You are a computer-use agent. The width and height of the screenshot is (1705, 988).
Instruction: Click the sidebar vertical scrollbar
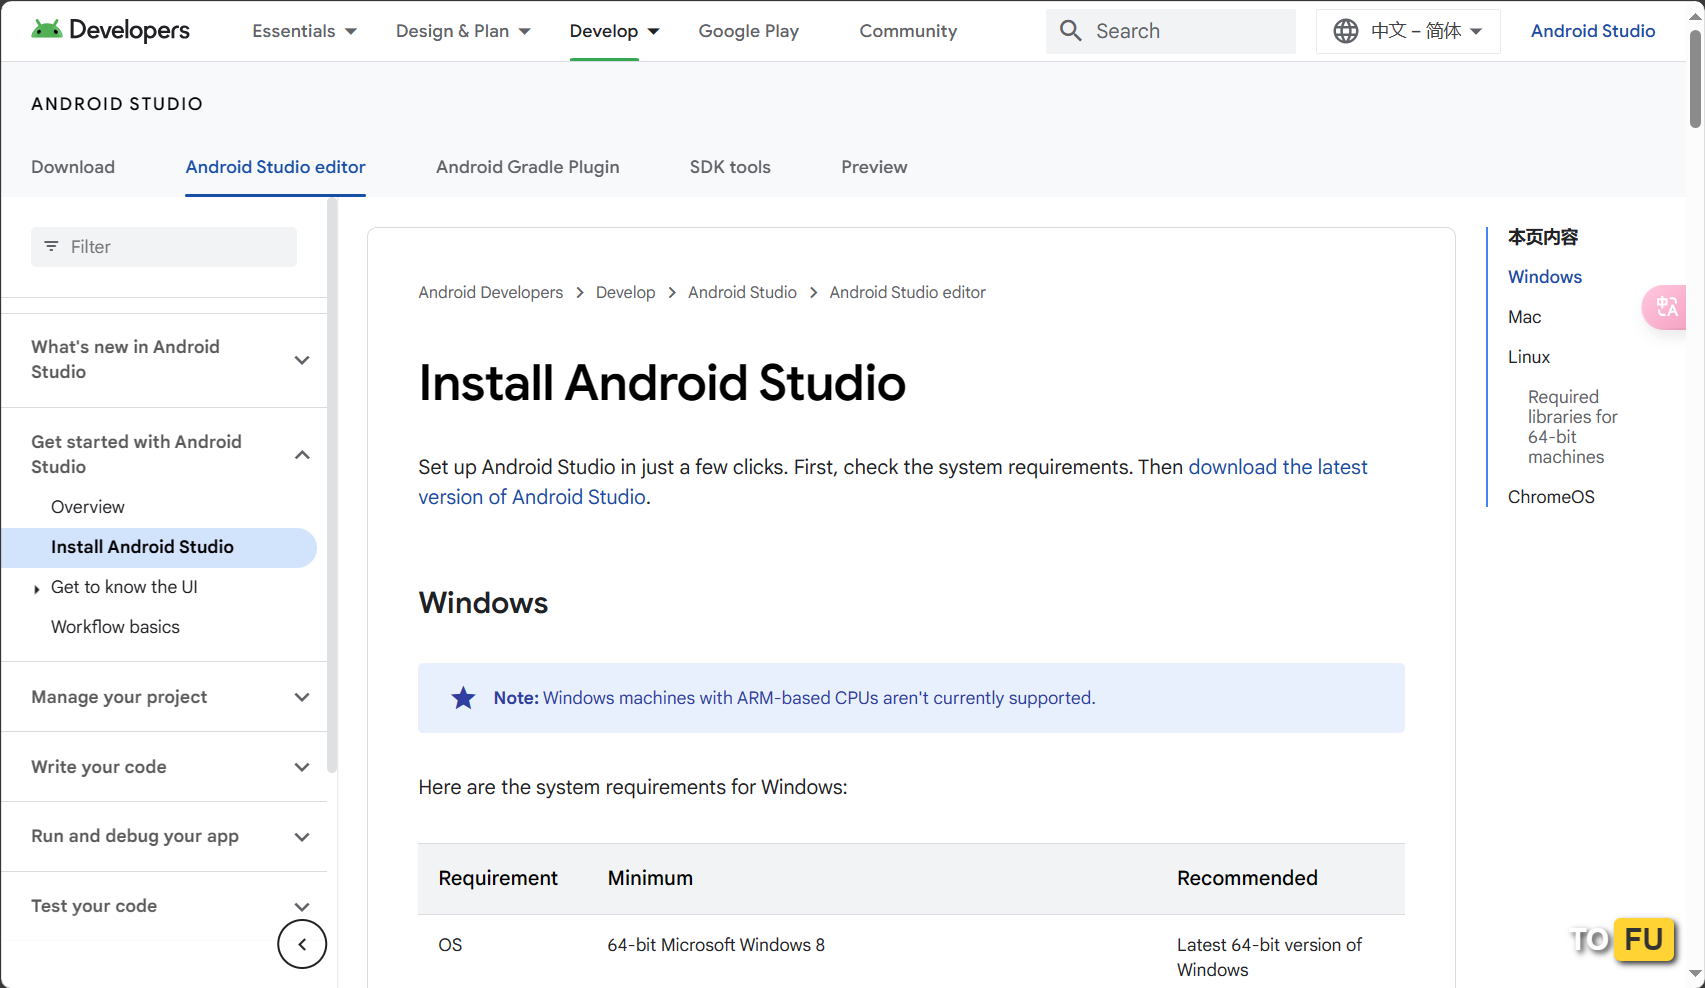(332, 485)
